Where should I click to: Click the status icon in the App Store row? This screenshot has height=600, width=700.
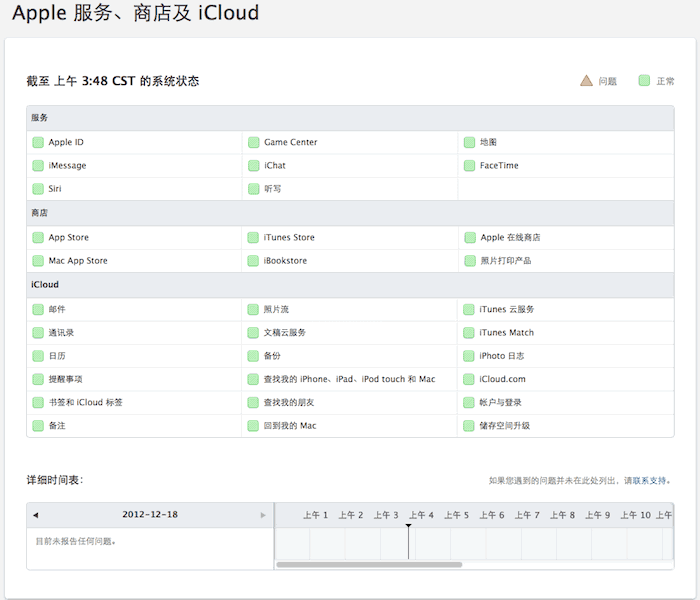pyautogui.click(x=38, y=238)
